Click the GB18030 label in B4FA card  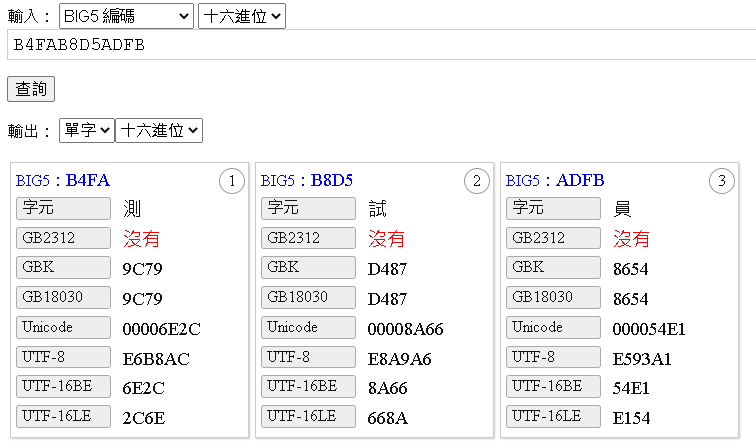pyautogui.click(x=63, y=298)
